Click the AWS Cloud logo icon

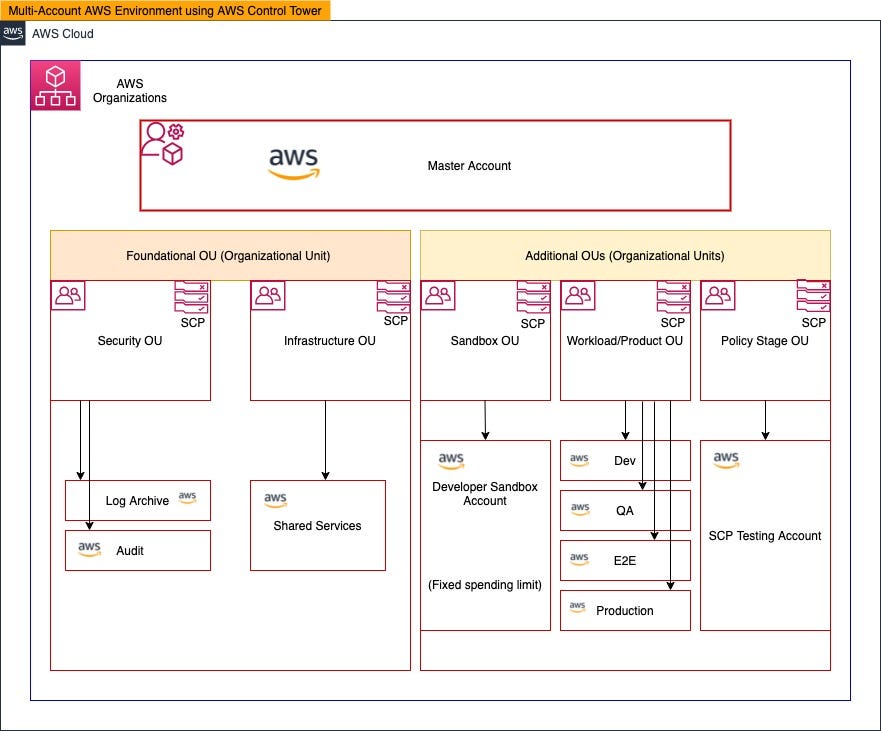(13, 33)
